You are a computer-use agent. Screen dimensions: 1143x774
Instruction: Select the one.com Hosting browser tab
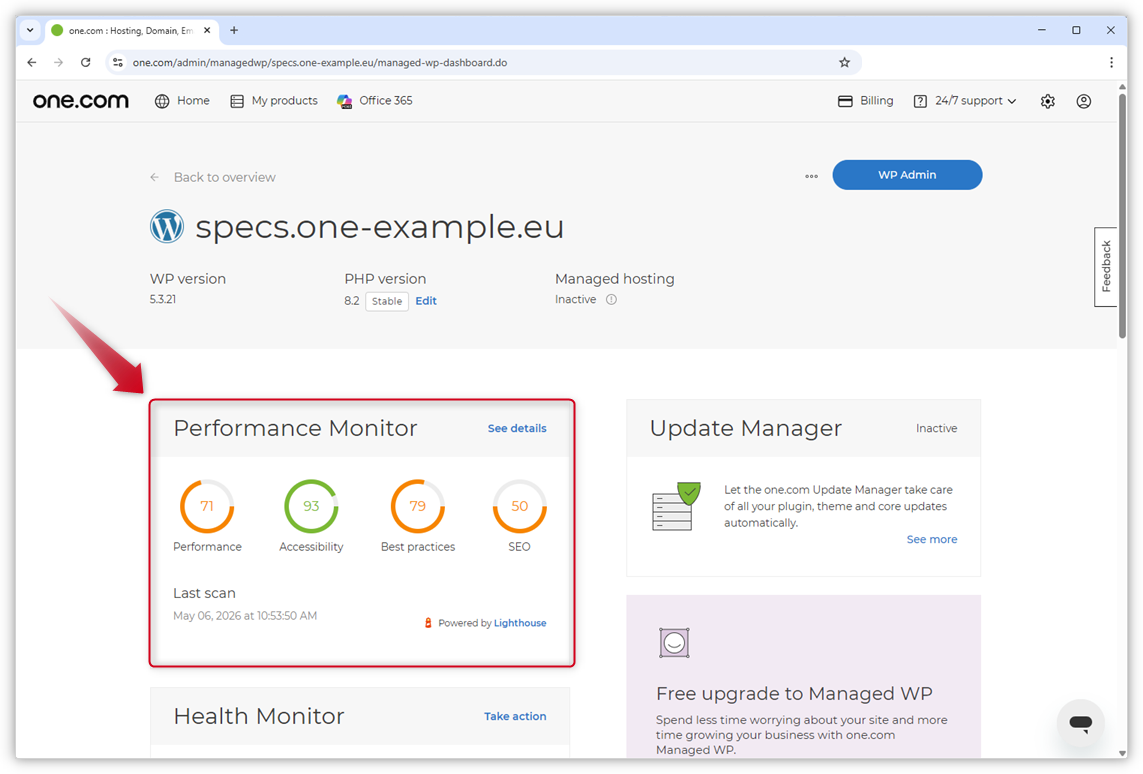tap(131, 31)
